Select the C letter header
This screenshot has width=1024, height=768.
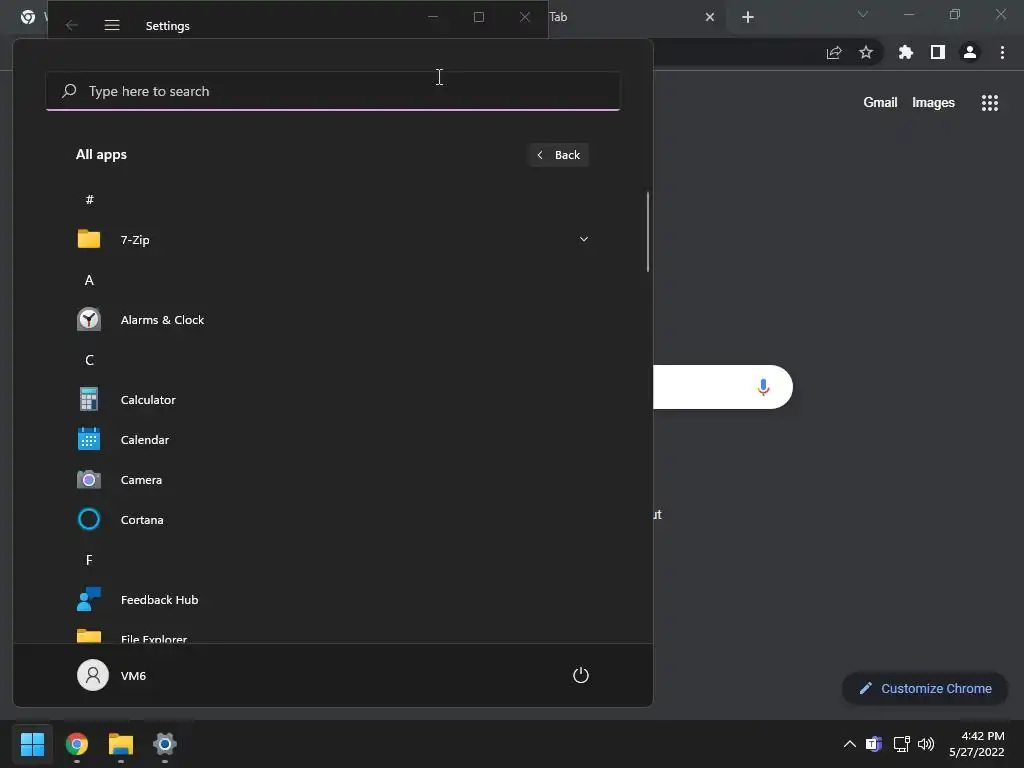coord(89,360)
